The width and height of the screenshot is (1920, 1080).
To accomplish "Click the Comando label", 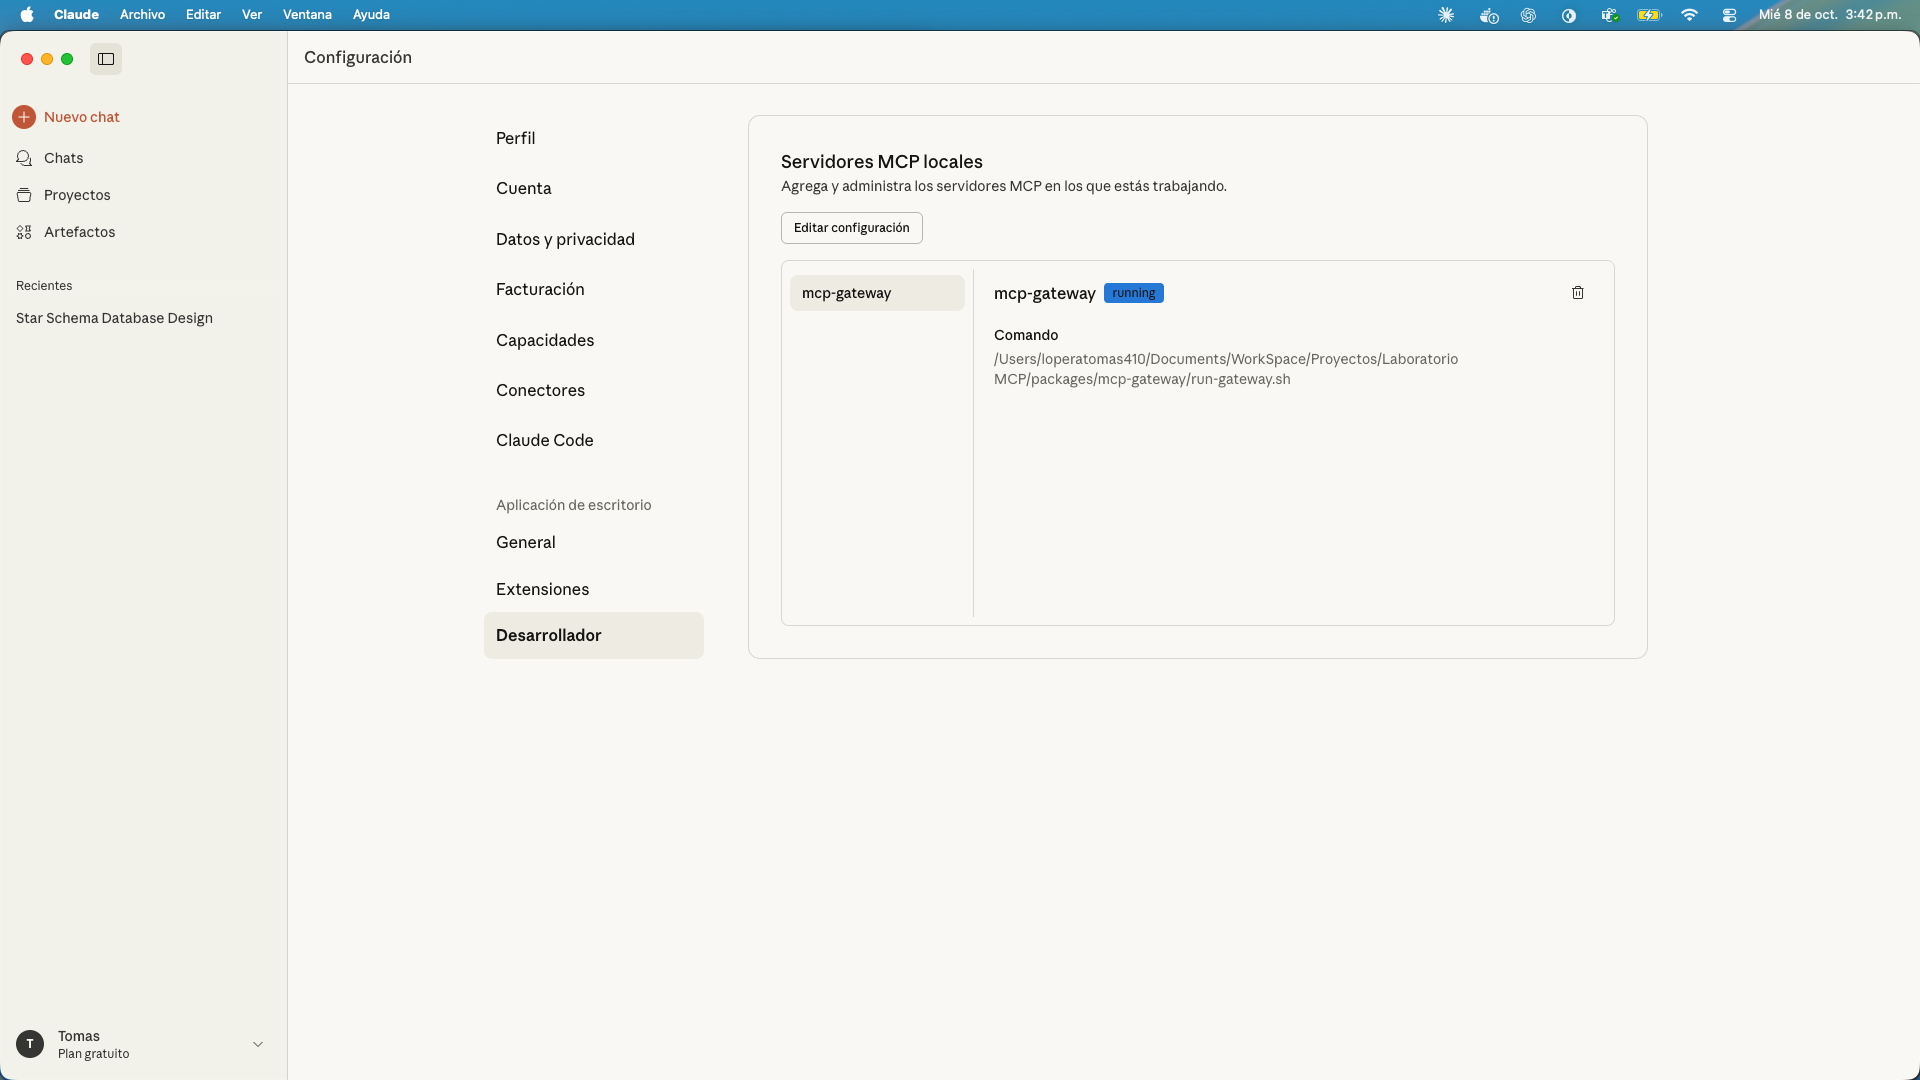I will 1026,335.
